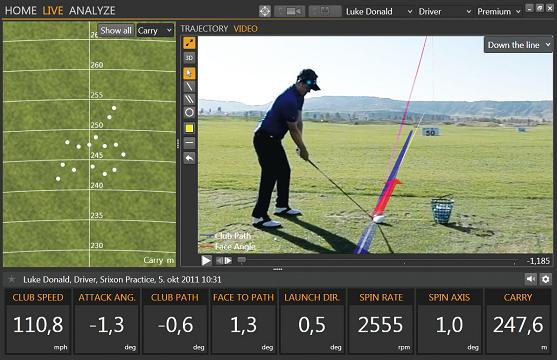Restore the application window size
557x360 pixels.
(x=539, y=8)
